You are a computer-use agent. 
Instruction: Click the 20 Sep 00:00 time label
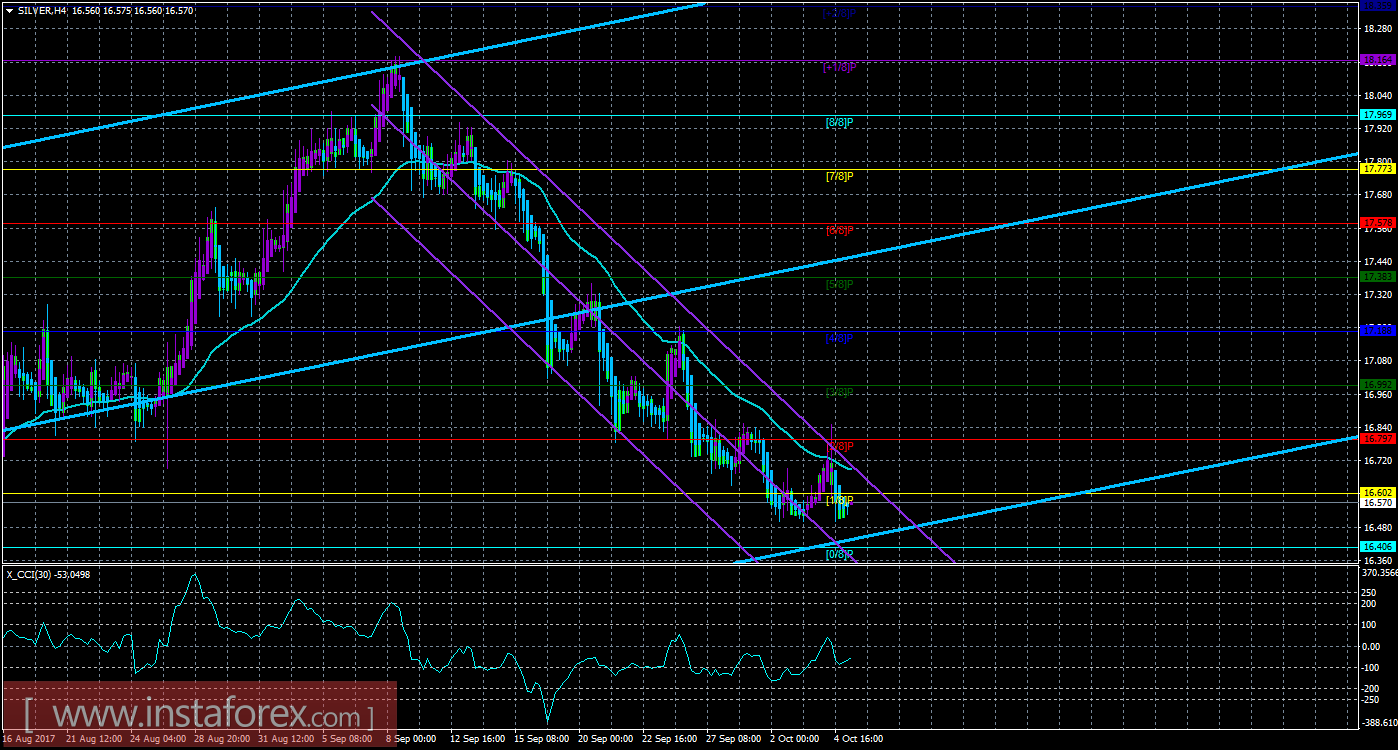tap(604, 739)
